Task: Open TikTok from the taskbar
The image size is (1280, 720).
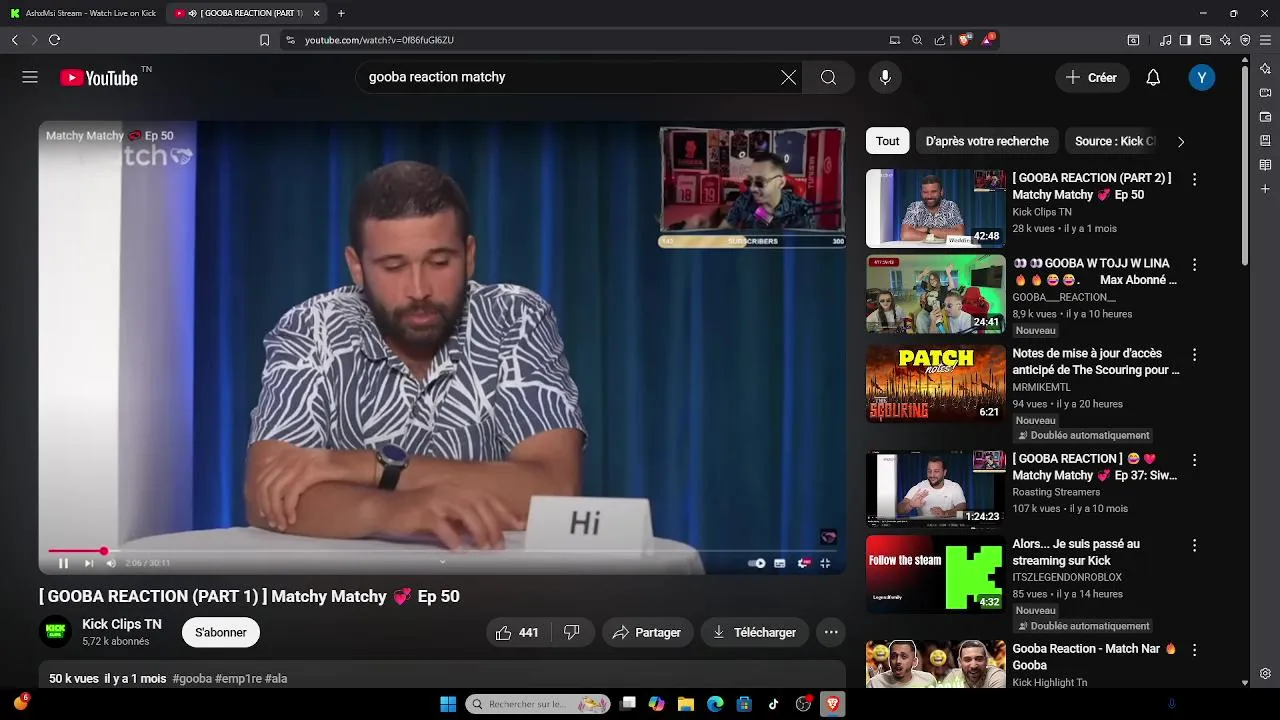Action: pyautogui.click(x=773, y=704)
